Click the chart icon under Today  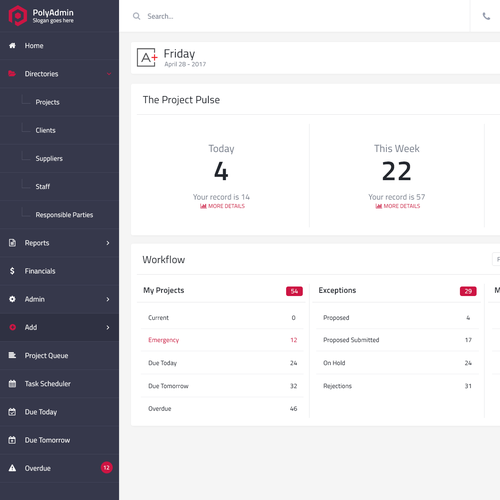(x=203, y=206)
